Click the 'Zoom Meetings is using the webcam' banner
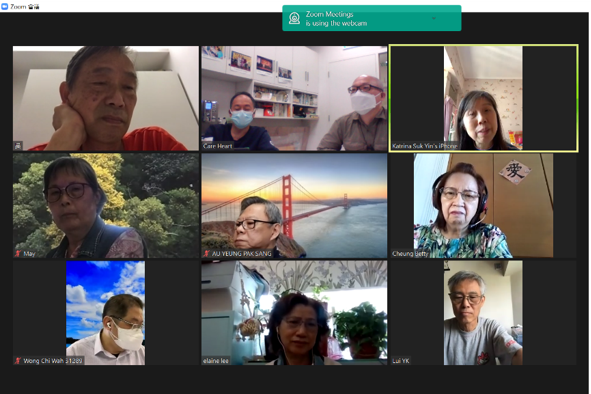 372,18
